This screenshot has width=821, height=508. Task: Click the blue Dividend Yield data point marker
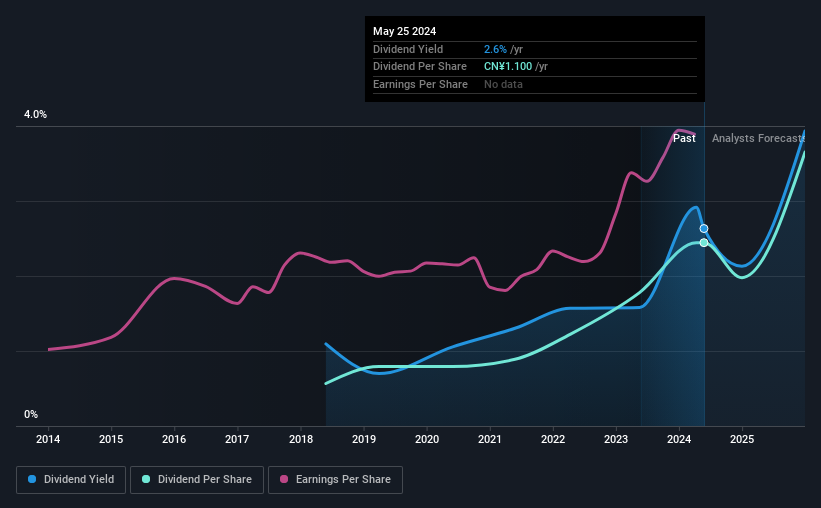click(704, 228)
